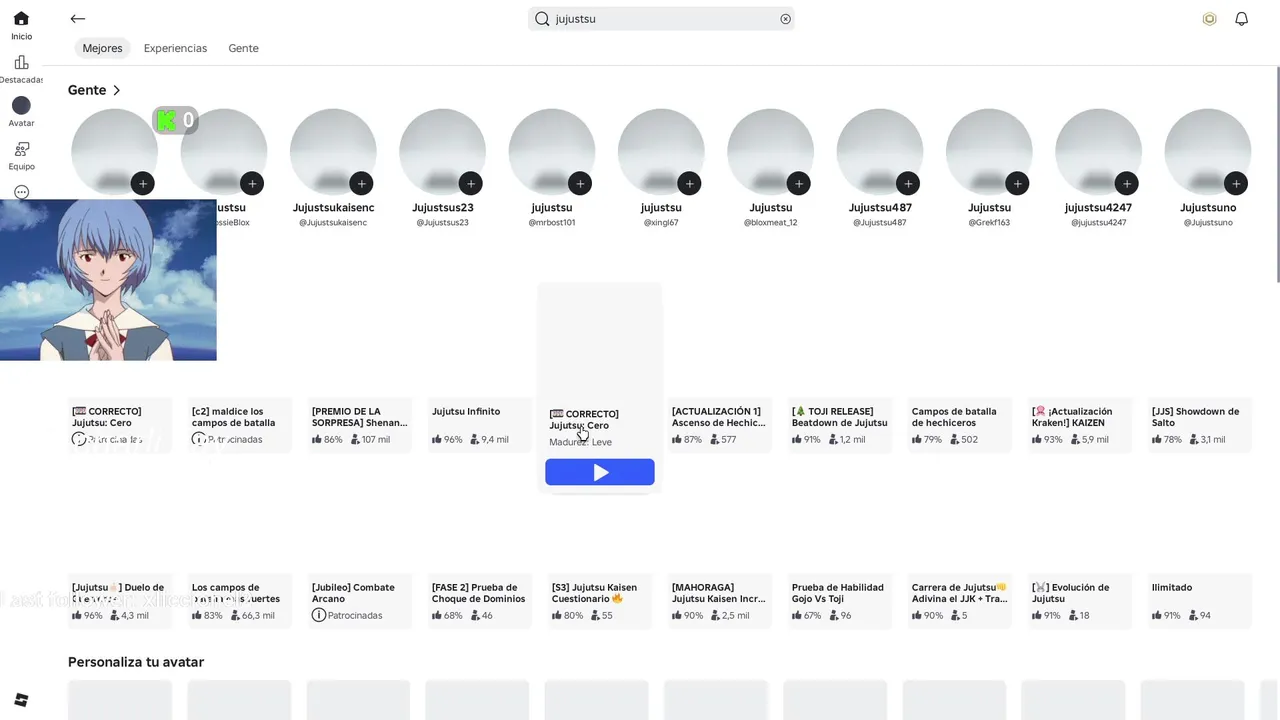
Task: Open the Robux balance icon
Action: click(x=1209, y=19)
